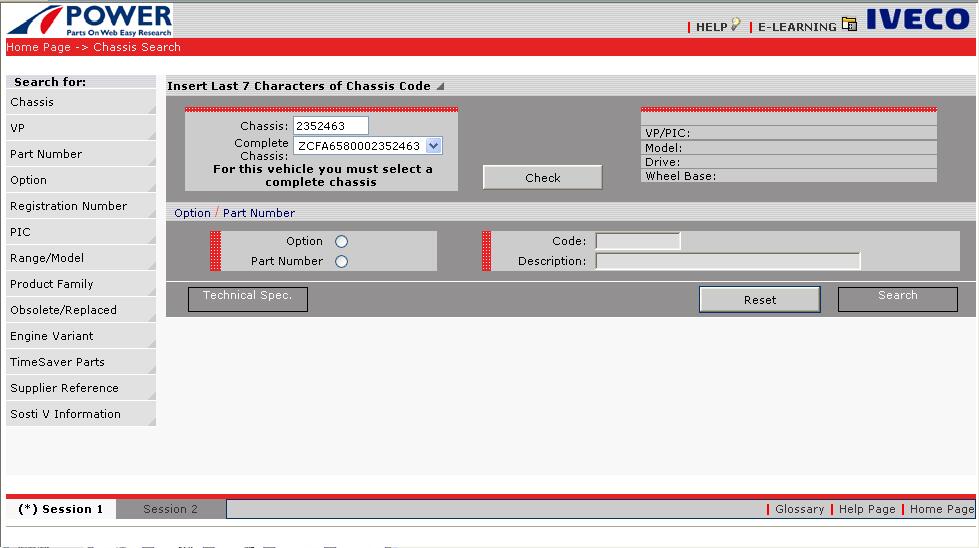Select Range/Model search
Viewport: 979px width, 548px height.
(x=81, y=258)
